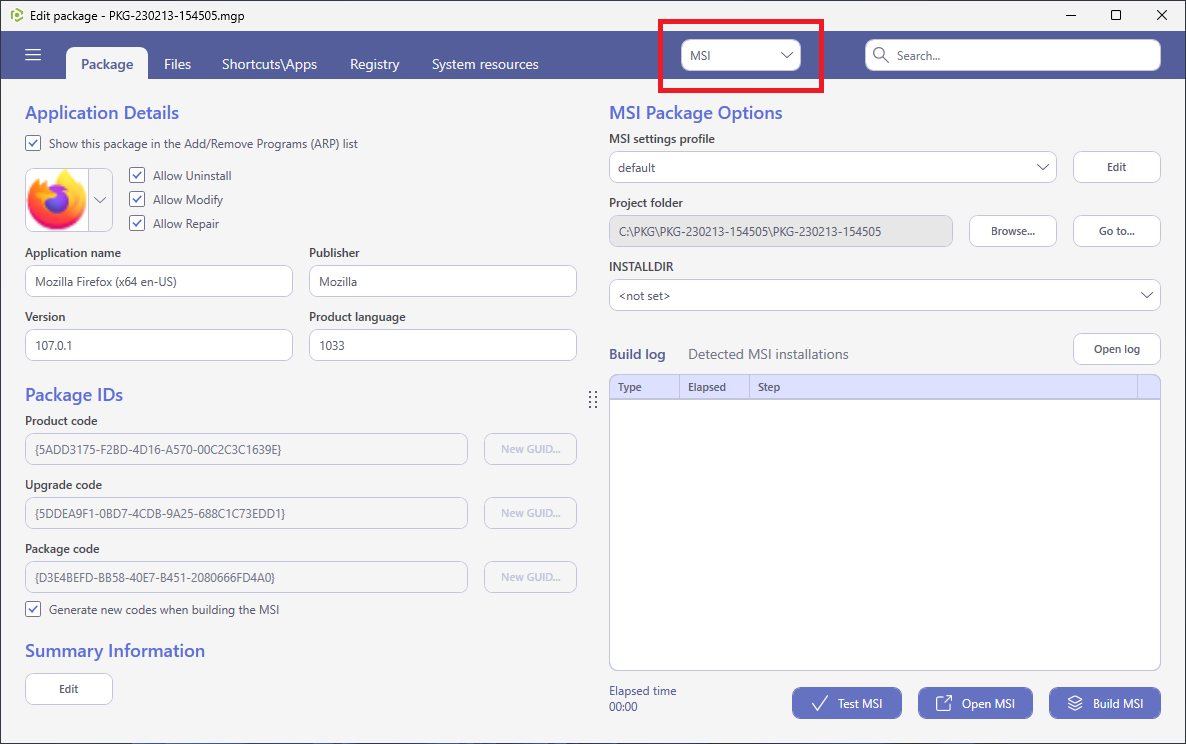Click the Package code field

(247, 577)
